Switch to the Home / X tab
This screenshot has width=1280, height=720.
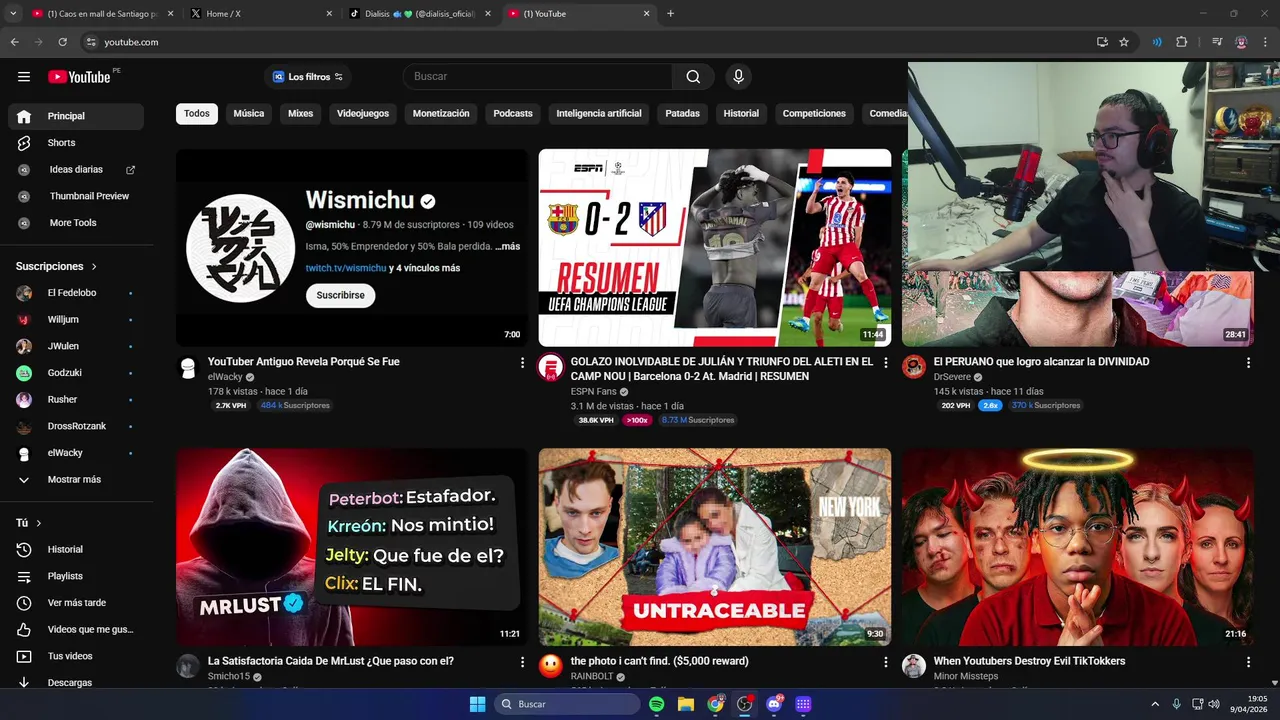pos(262,14)
